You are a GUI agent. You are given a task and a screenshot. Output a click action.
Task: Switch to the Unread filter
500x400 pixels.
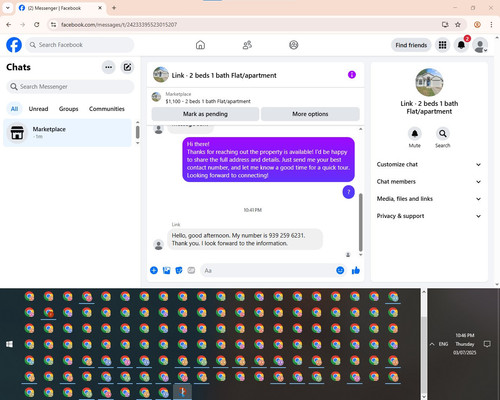[x=38, y=109]
